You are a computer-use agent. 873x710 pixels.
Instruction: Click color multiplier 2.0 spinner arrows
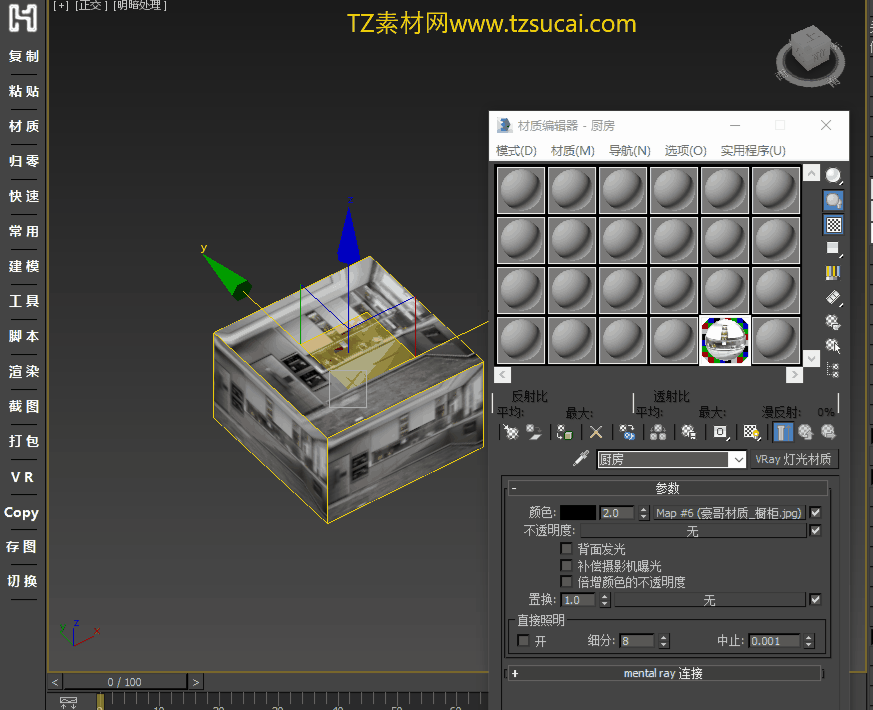click(644, 513)
